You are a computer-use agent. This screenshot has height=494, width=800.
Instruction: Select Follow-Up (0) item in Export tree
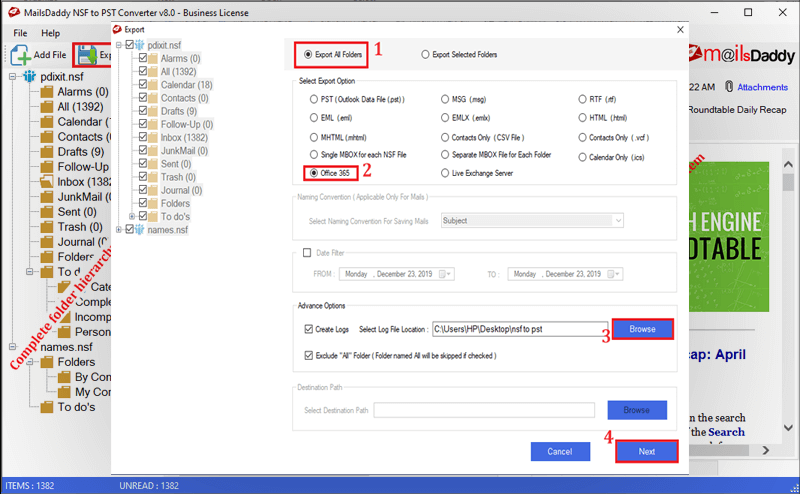coord(187,124)
